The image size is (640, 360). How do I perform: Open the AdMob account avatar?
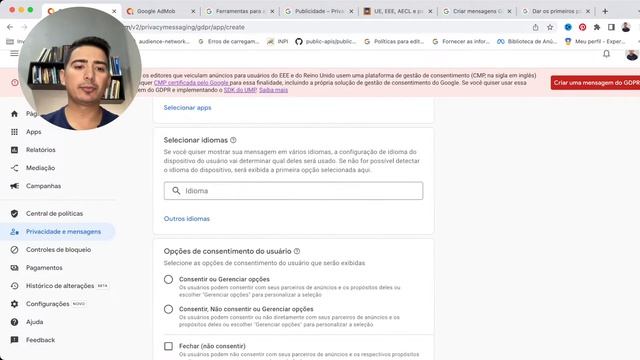(631, 54)
